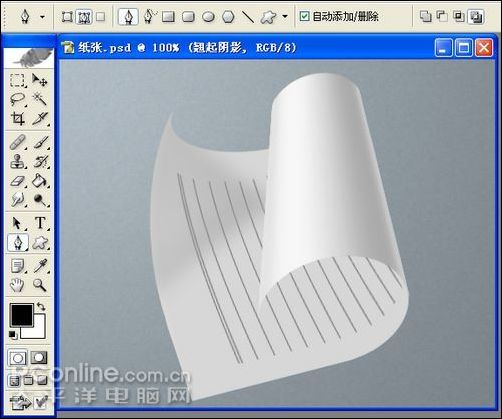Select the Eraser tool

pyautogui.click(x=17, y=181)
